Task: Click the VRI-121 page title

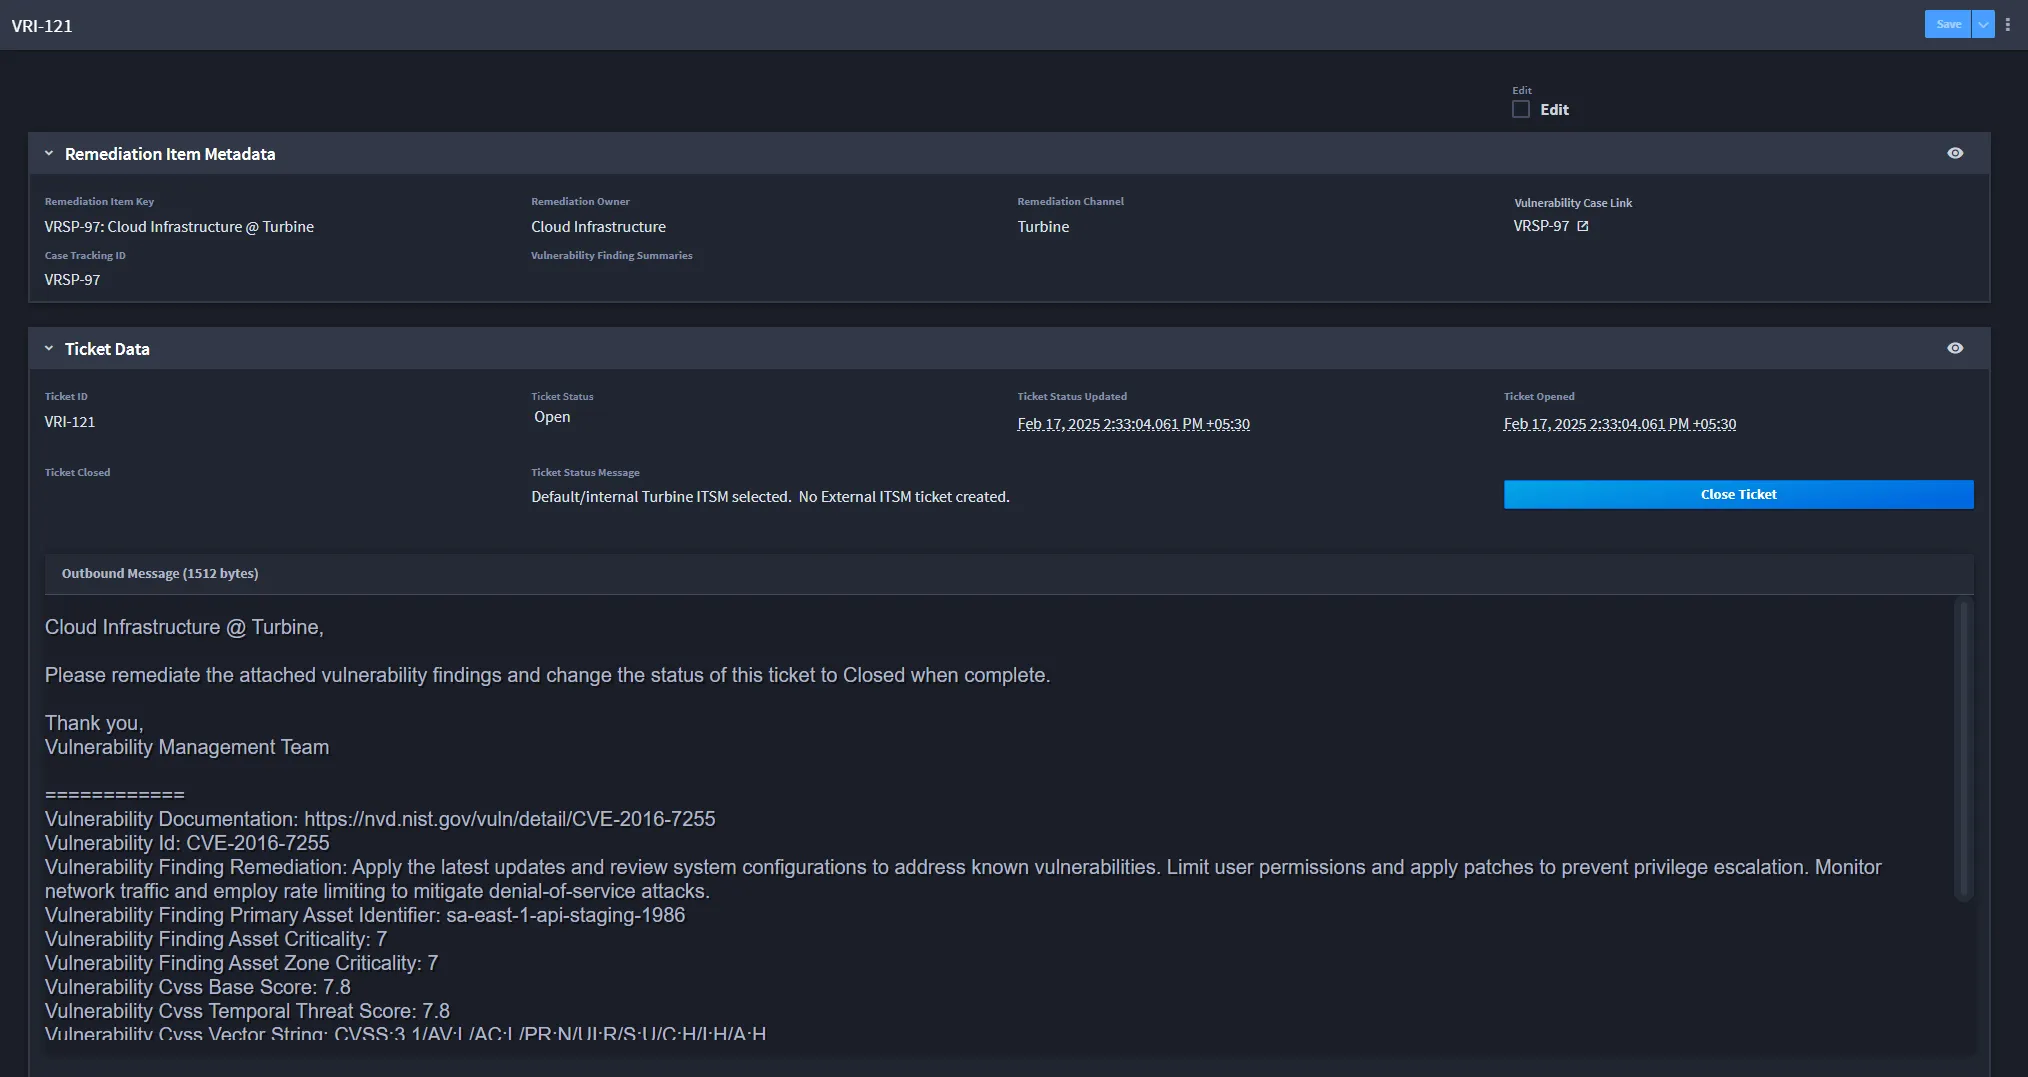Action: coord(42,25)
